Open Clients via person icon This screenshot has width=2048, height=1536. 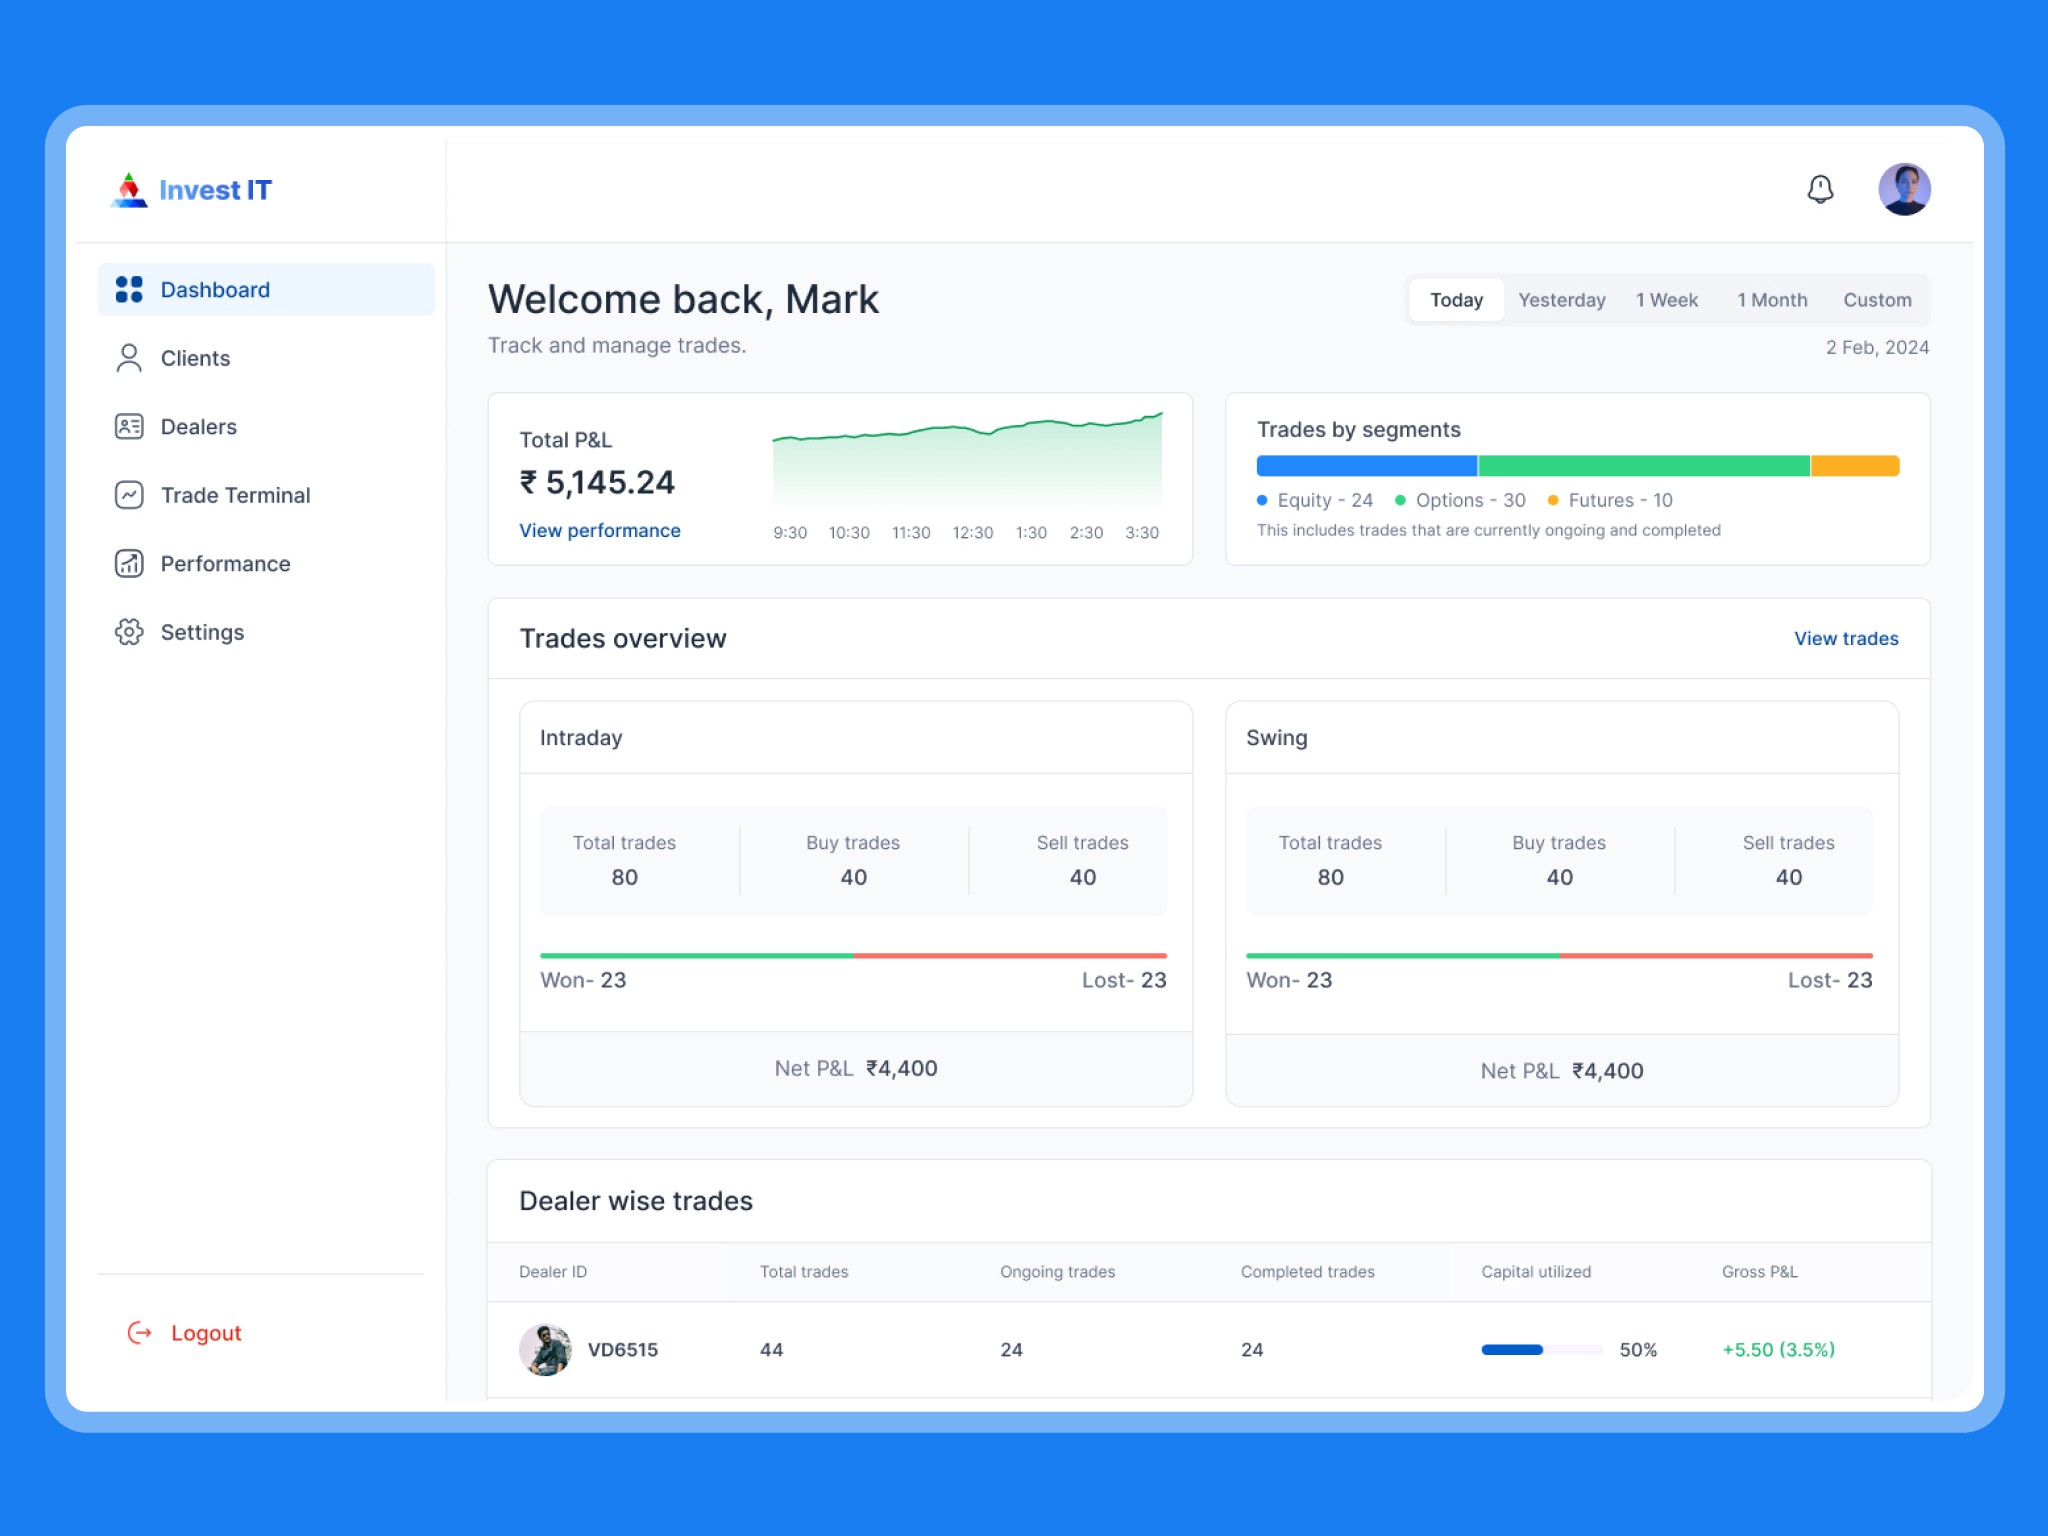tap(129, 358)
